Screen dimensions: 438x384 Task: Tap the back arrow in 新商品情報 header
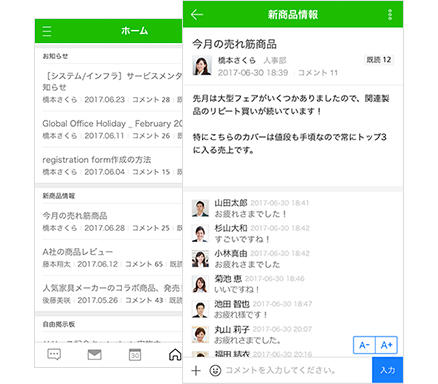pos(197,14)
